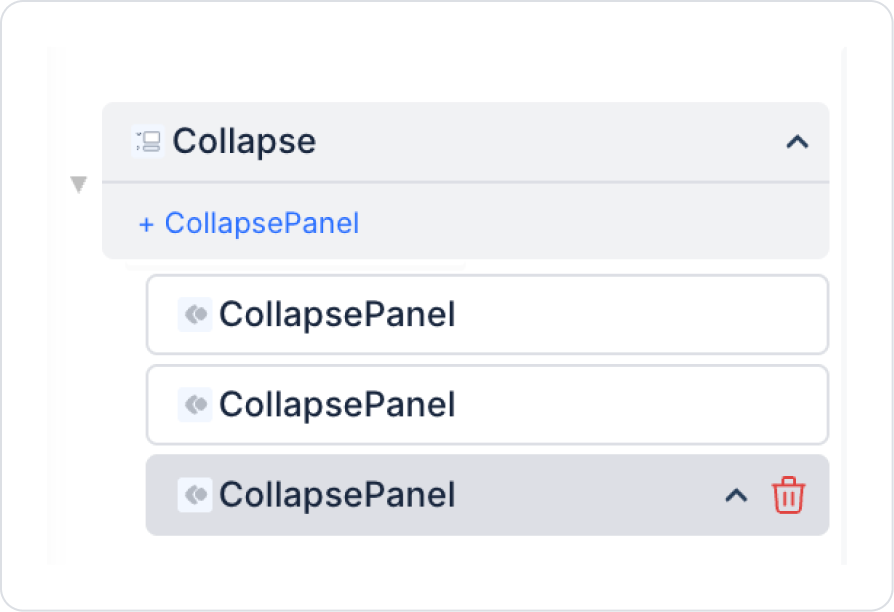Collapse the Collapse header using its chevron
This screenshot has height=612, width=894.
coord(796,142)
